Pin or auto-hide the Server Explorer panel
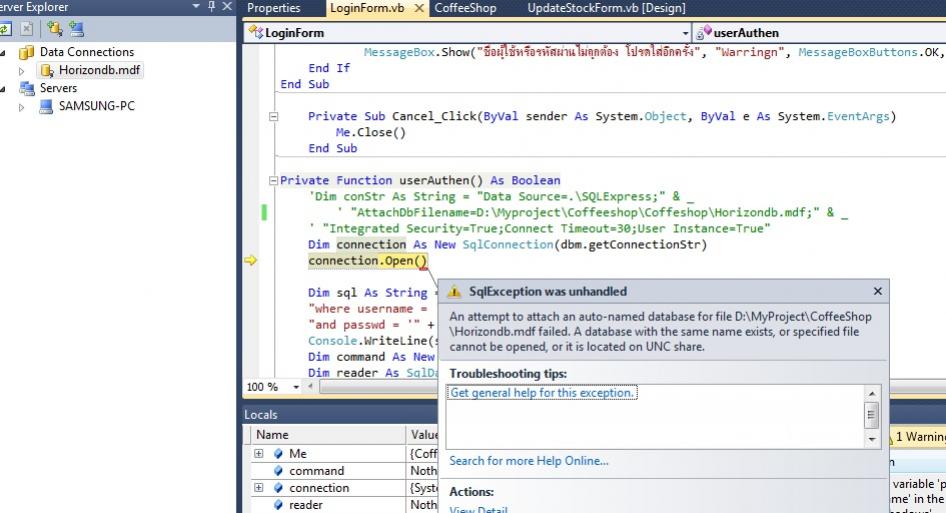 [x=211, y=7]
